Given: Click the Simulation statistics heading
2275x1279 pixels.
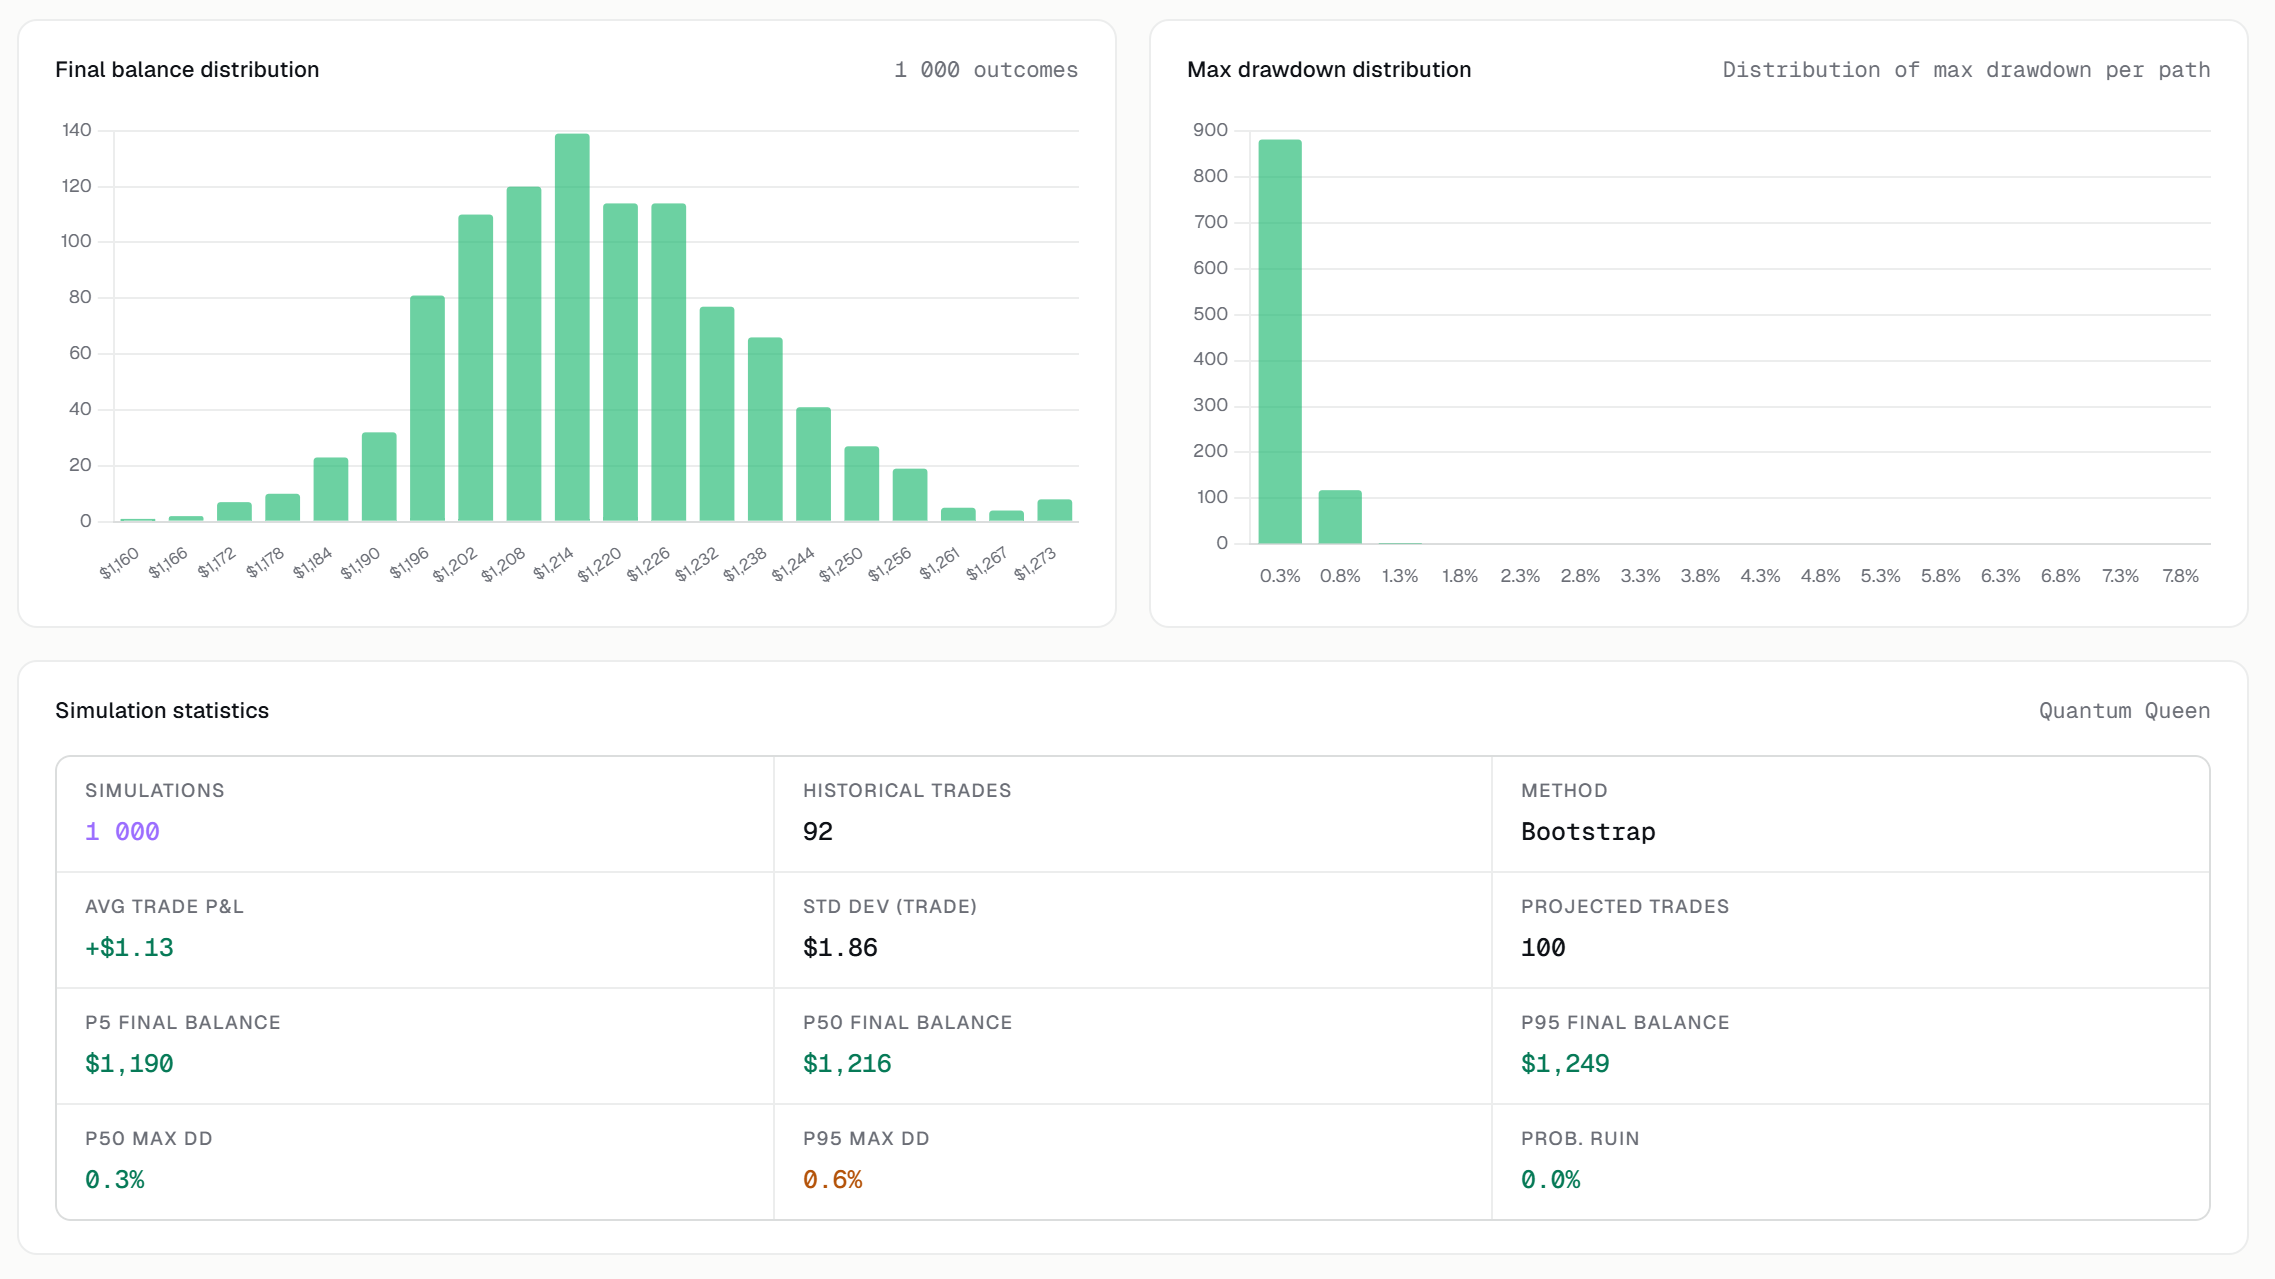Looking at the screenshot, I should [x=162, y=710].
